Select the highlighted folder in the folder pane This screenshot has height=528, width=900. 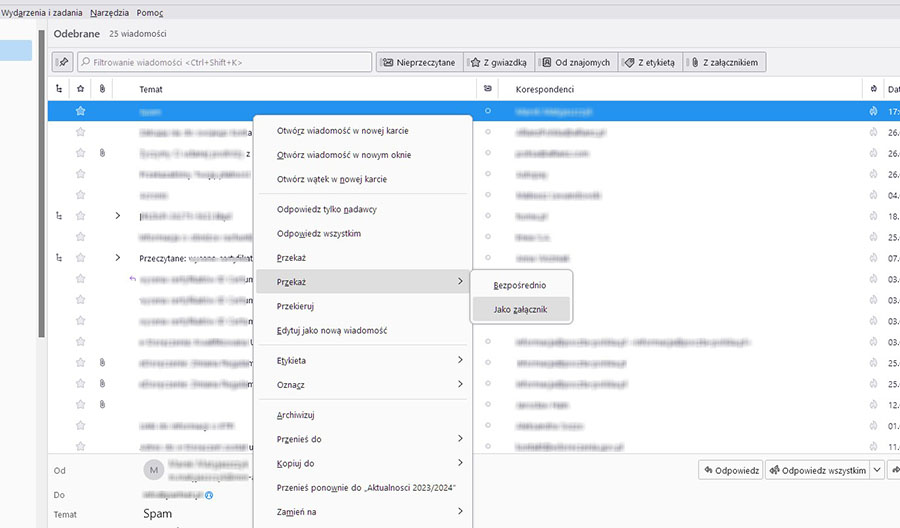coord(15,51)
